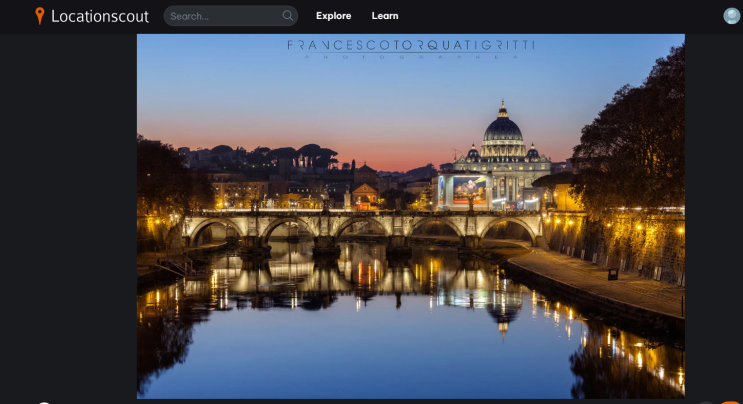Open the Rome bridge sunset photo
The height and width of the screenshot is (404, 743).
[411, 216]
